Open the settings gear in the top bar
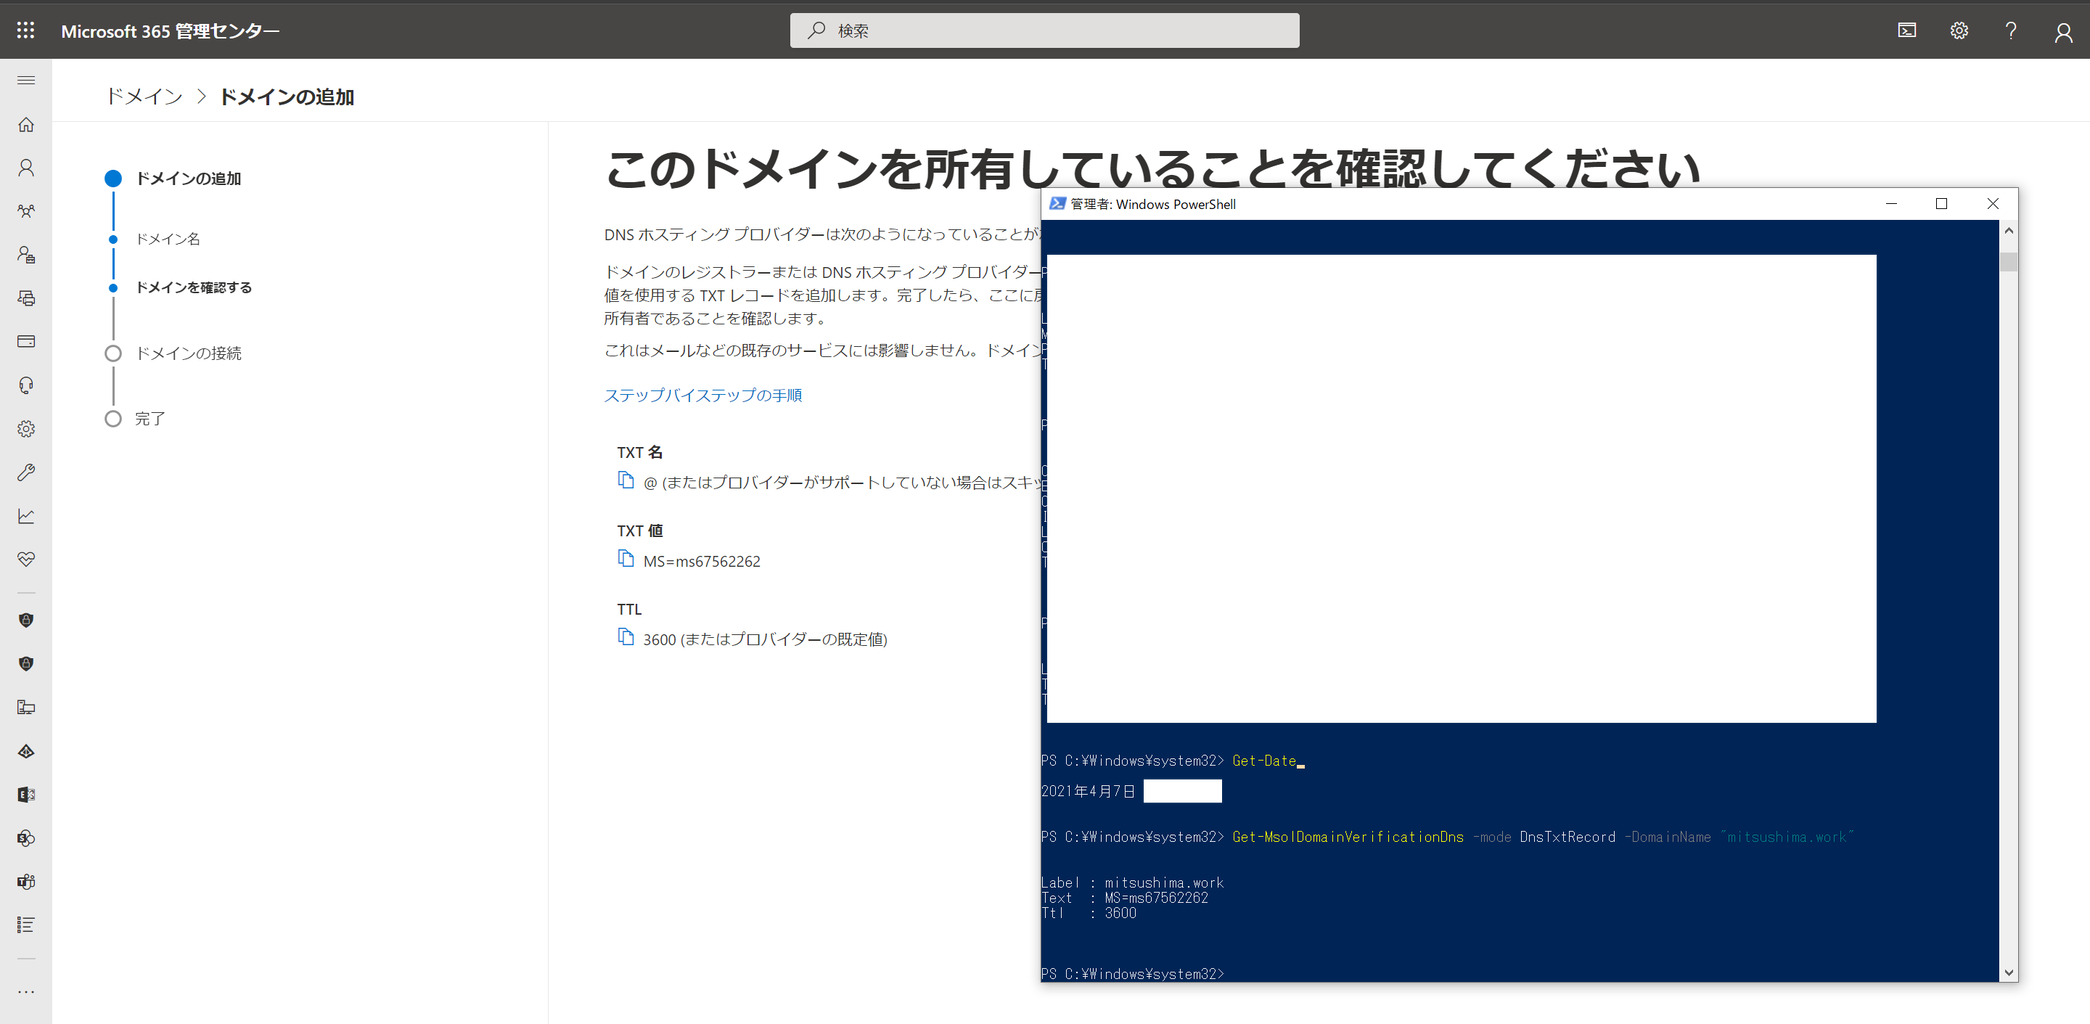Viewport: 2090px width, 1024px height. (1959, 31)
